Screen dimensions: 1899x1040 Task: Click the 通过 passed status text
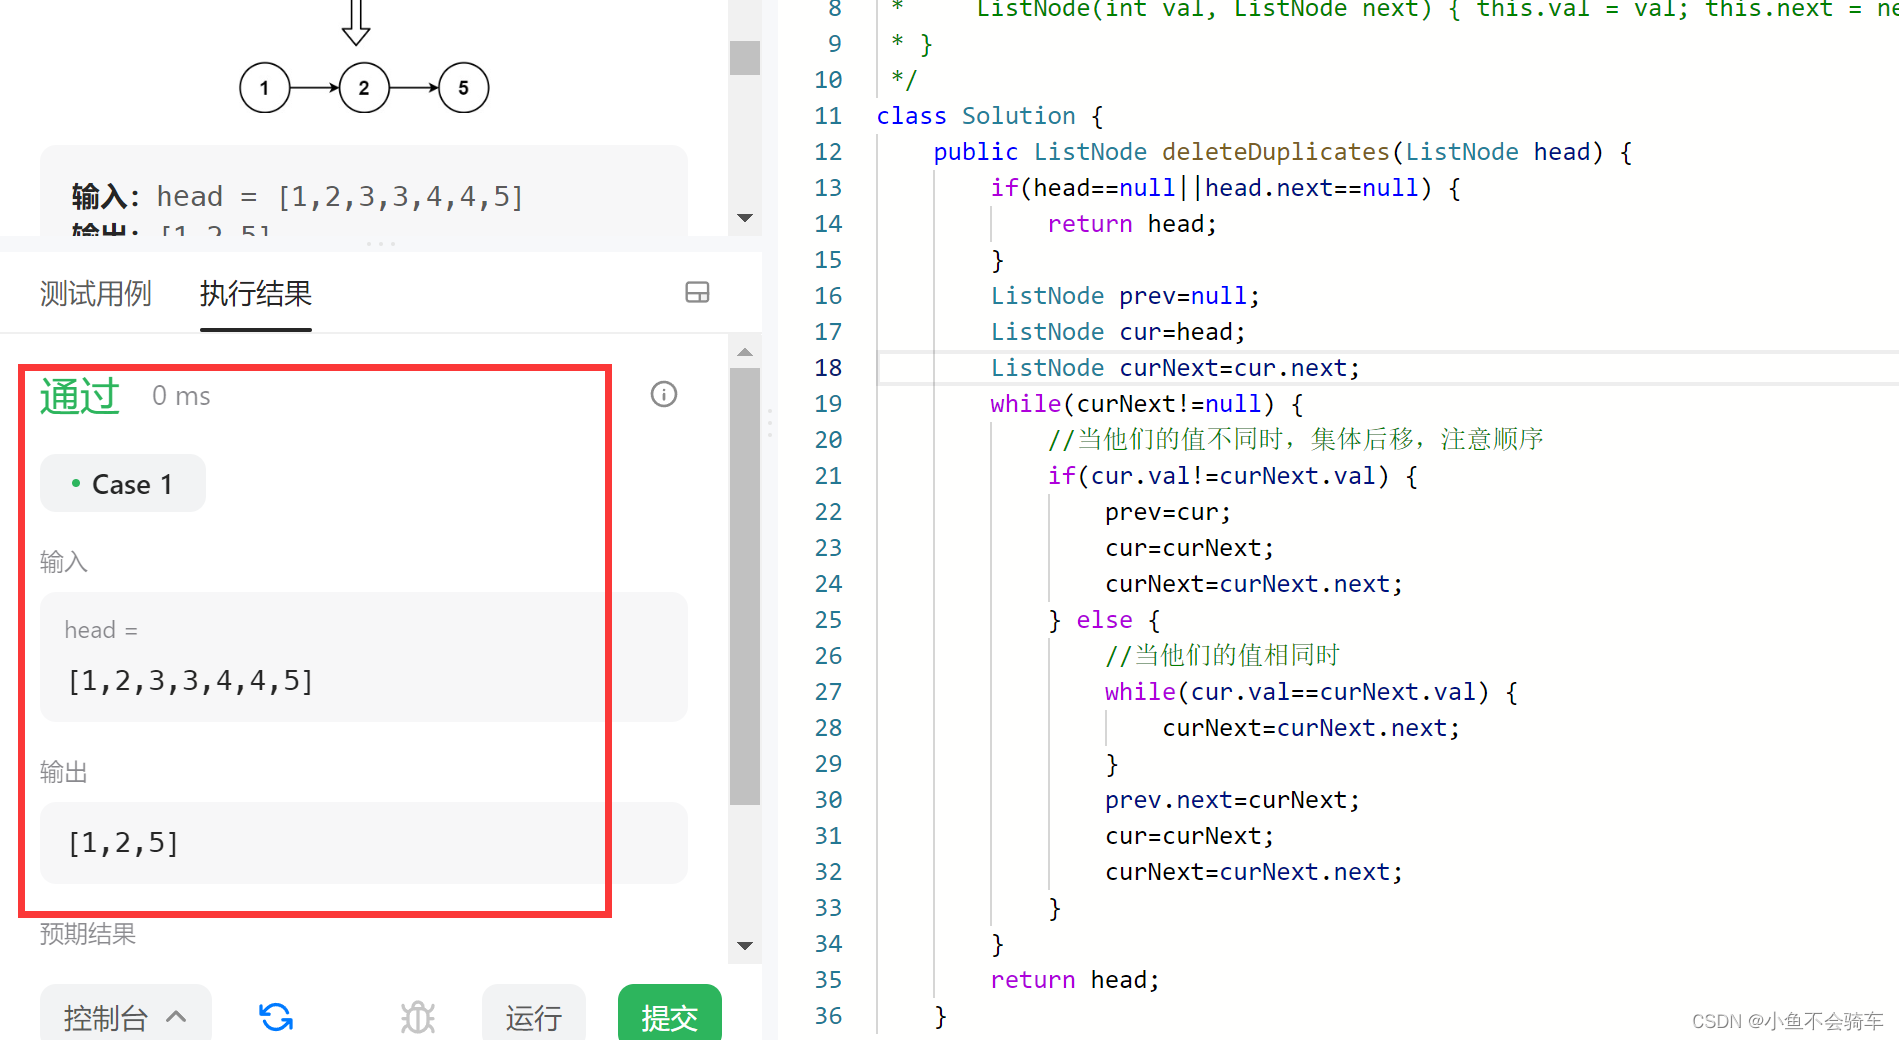(x=80, y=396)
